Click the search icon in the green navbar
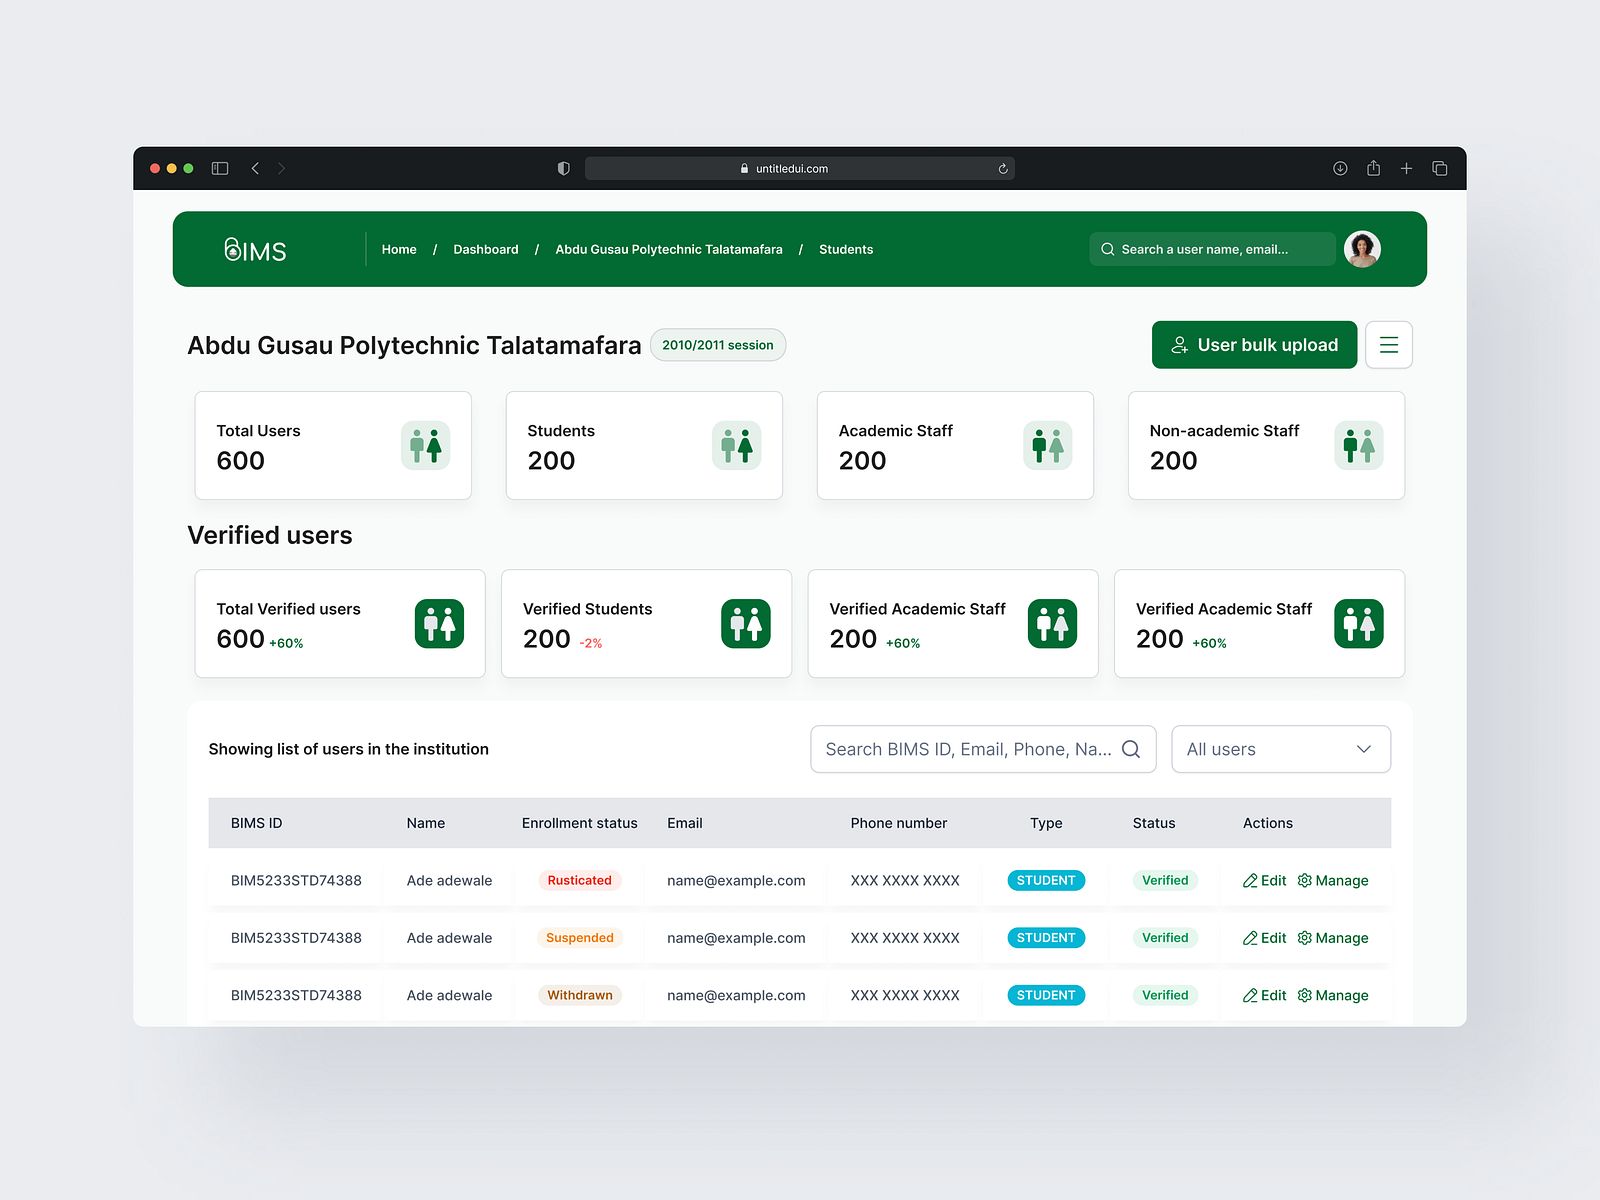The height and width of the screenshot is (1200, 1600). (x=1108, y=249)
